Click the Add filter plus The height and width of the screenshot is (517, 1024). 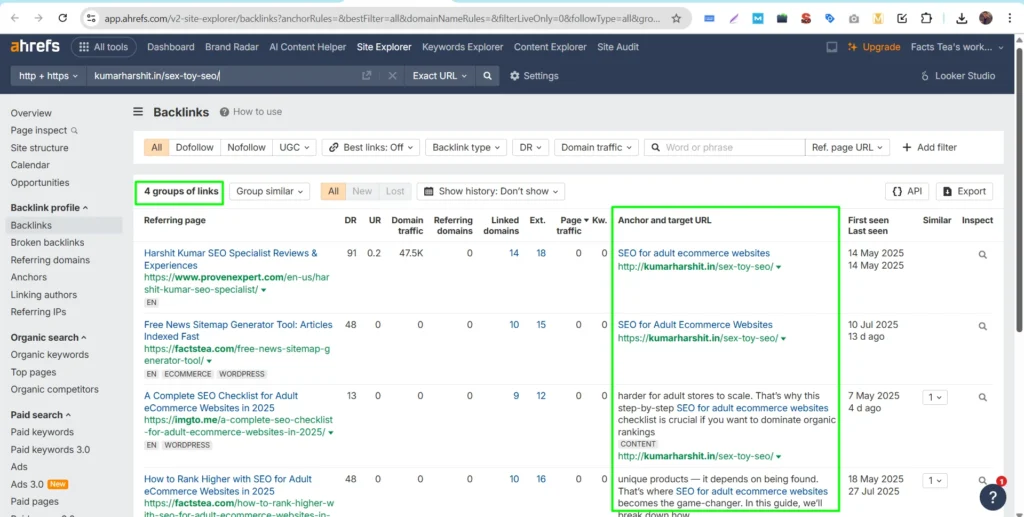coord(929,148)
